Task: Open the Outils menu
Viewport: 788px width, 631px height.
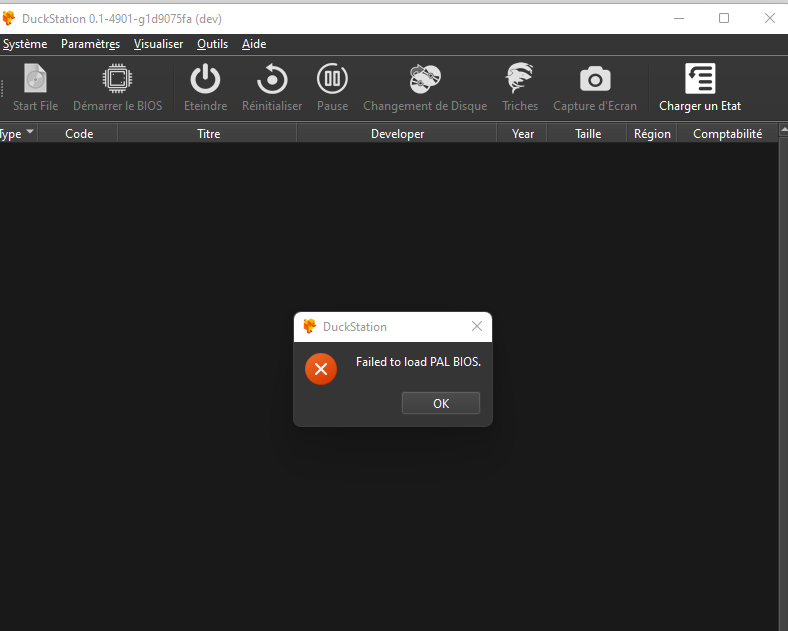Action: point(213,44)
